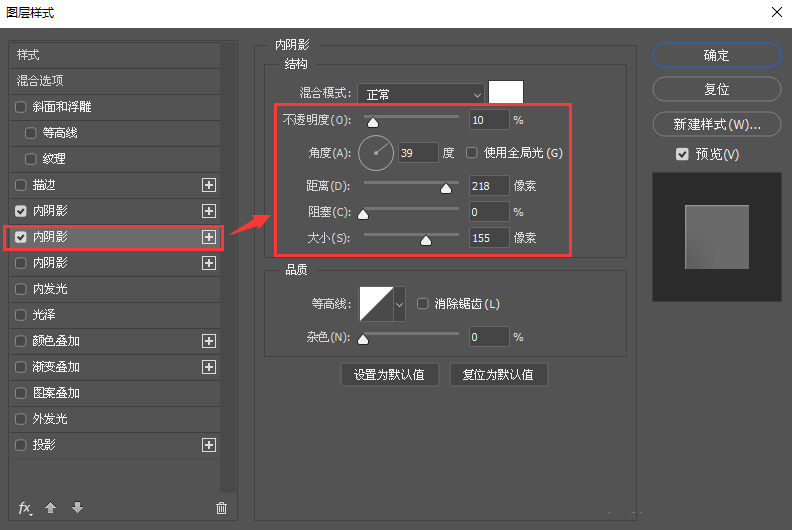Screen dimensions: 792x530
Task: Click the 设置为默认值 button
Action: click(x=389, y=375)
